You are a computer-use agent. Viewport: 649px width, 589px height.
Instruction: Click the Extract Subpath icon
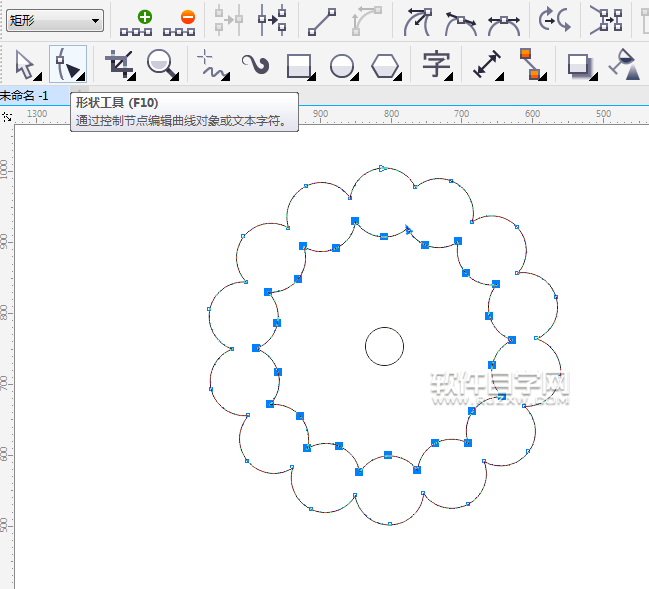pos(606,20)
